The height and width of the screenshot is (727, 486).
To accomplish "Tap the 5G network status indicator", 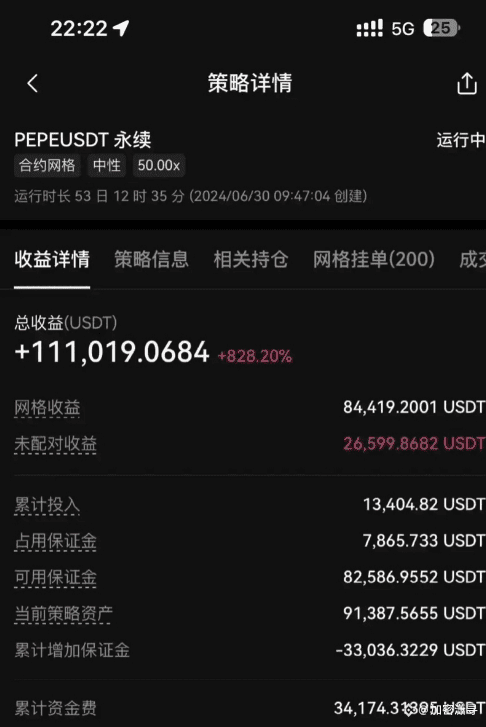I will [x=403, y=29].
